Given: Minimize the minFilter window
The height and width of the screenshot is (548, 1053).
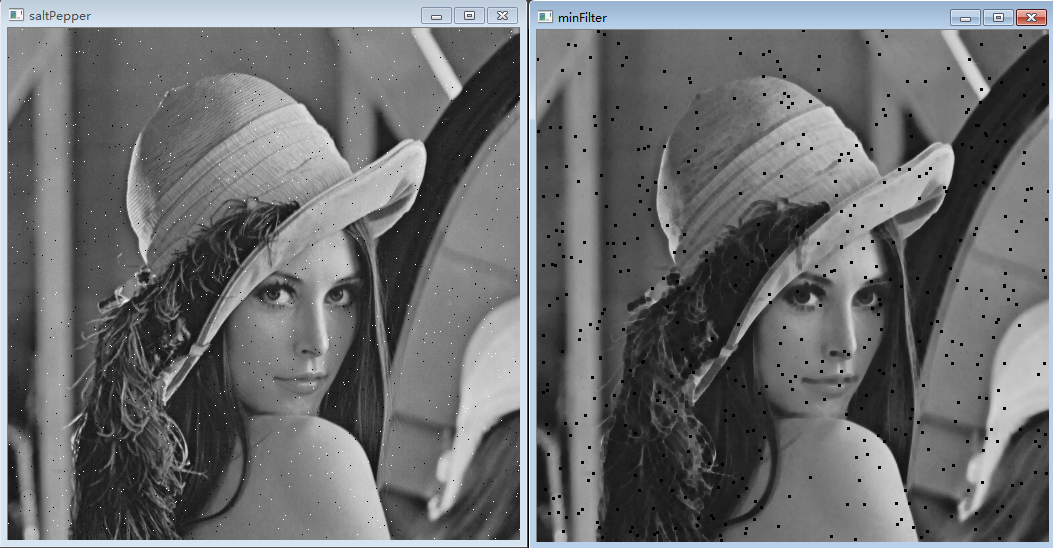Looking at the screenshot, I should tap(966, 17).
